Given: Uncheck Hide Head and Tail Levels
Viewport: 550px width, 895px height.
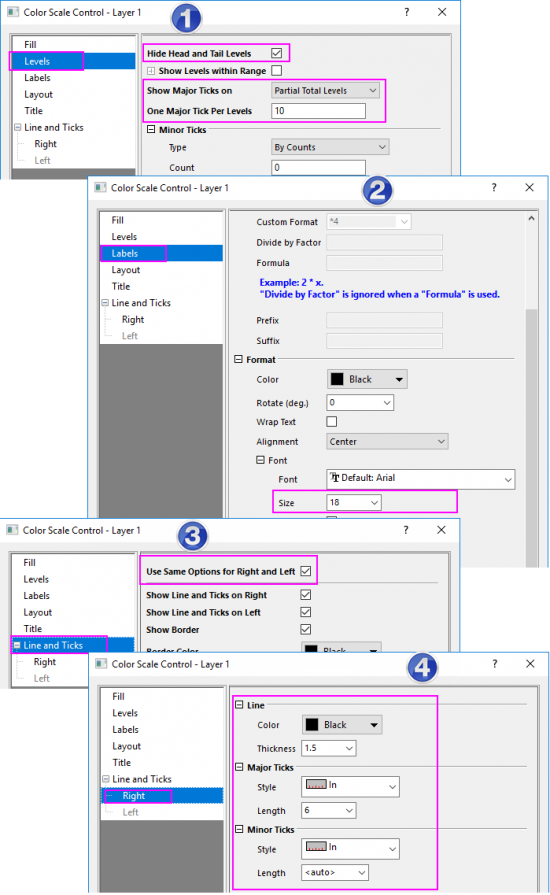Looking at the screenshot, I should click(x=277, y=53).
